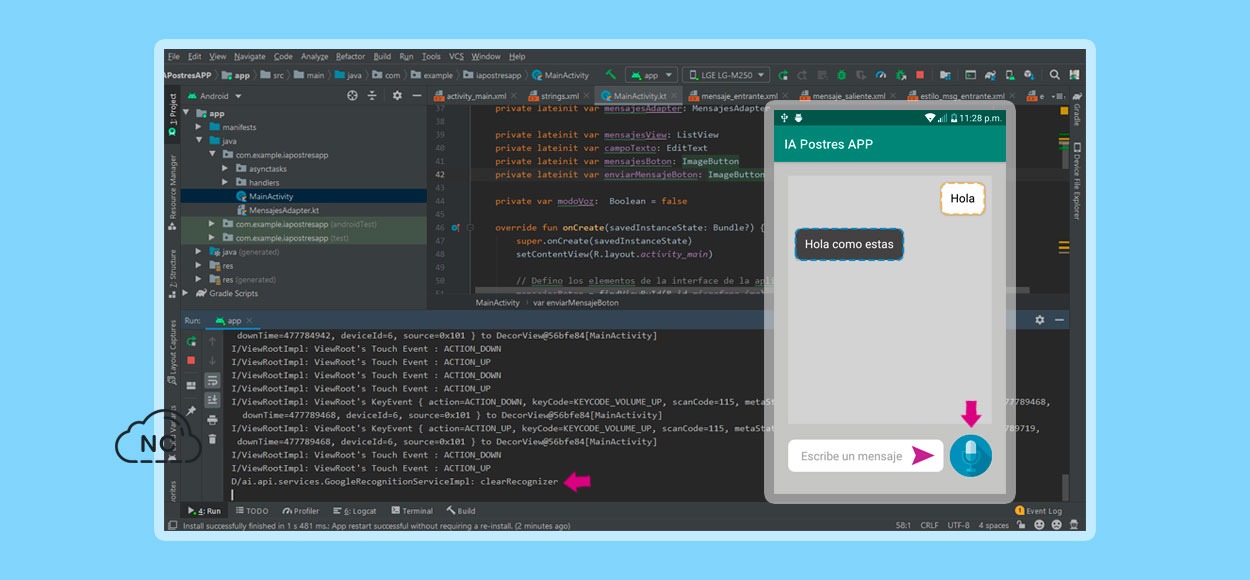This screenshot has height=580, width=1250.
Task: Toggle Scroll to End in Run console
Action: 212,400
